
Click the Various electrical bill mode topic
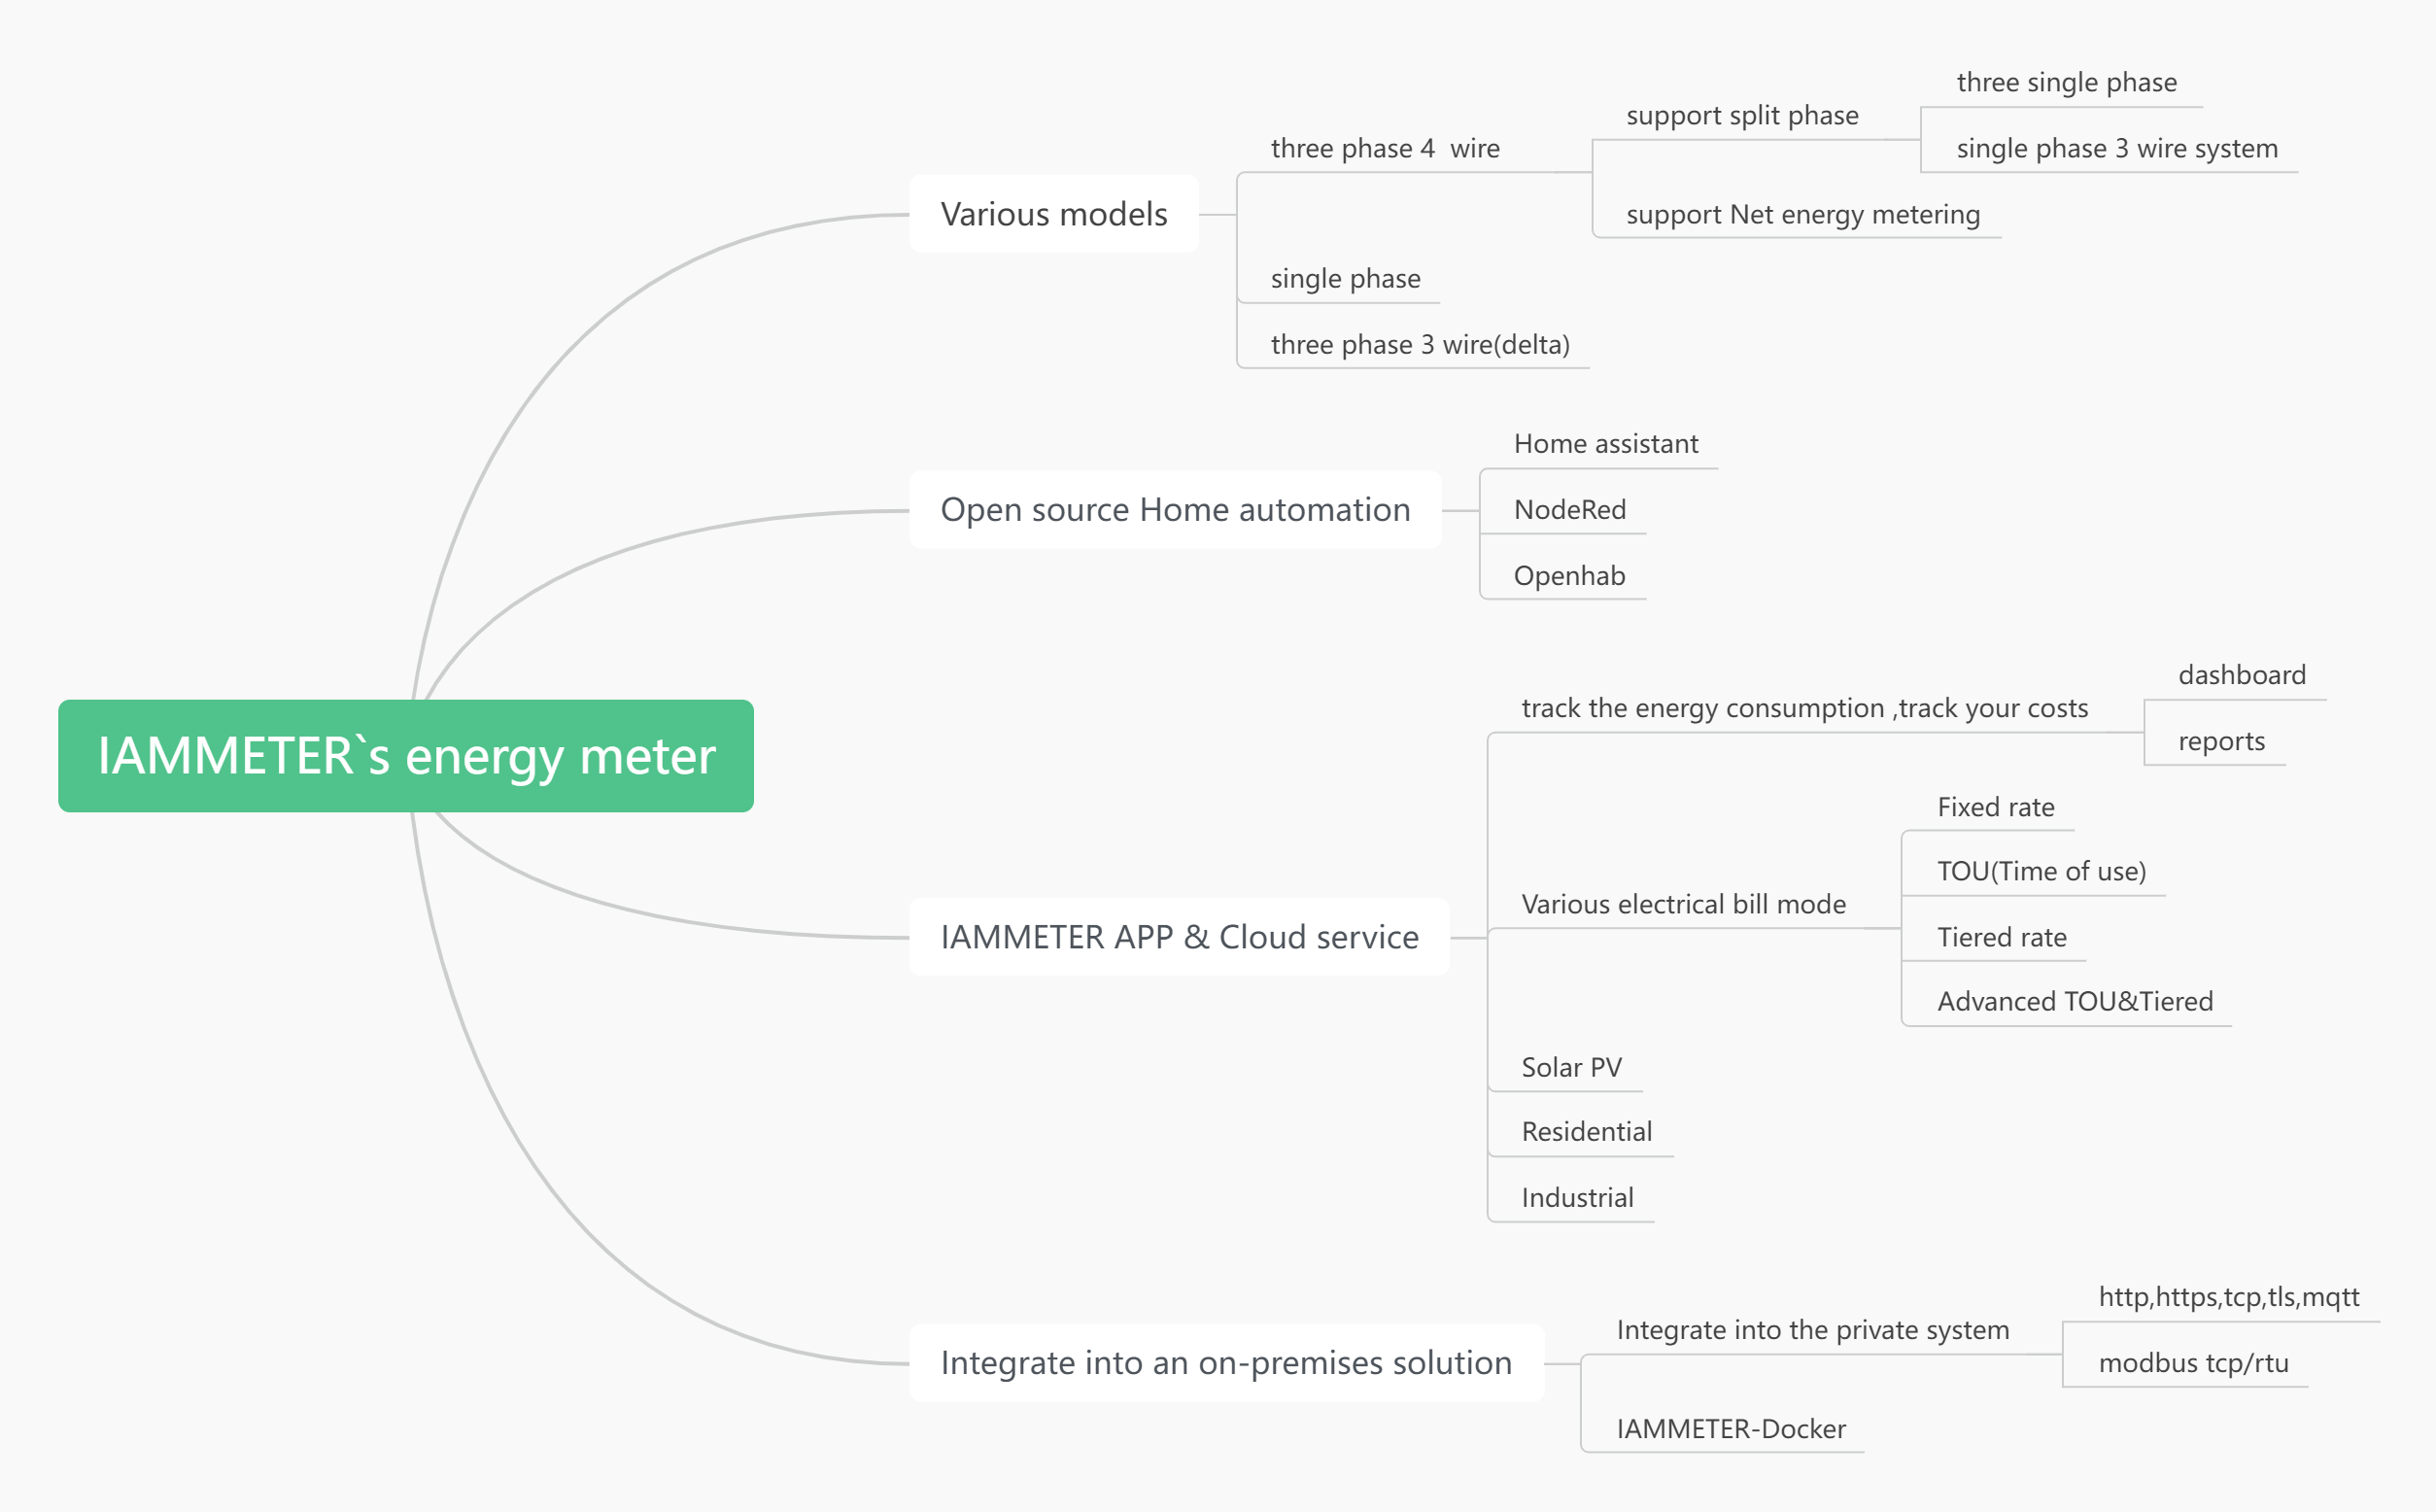click(x=1683, y=904)
